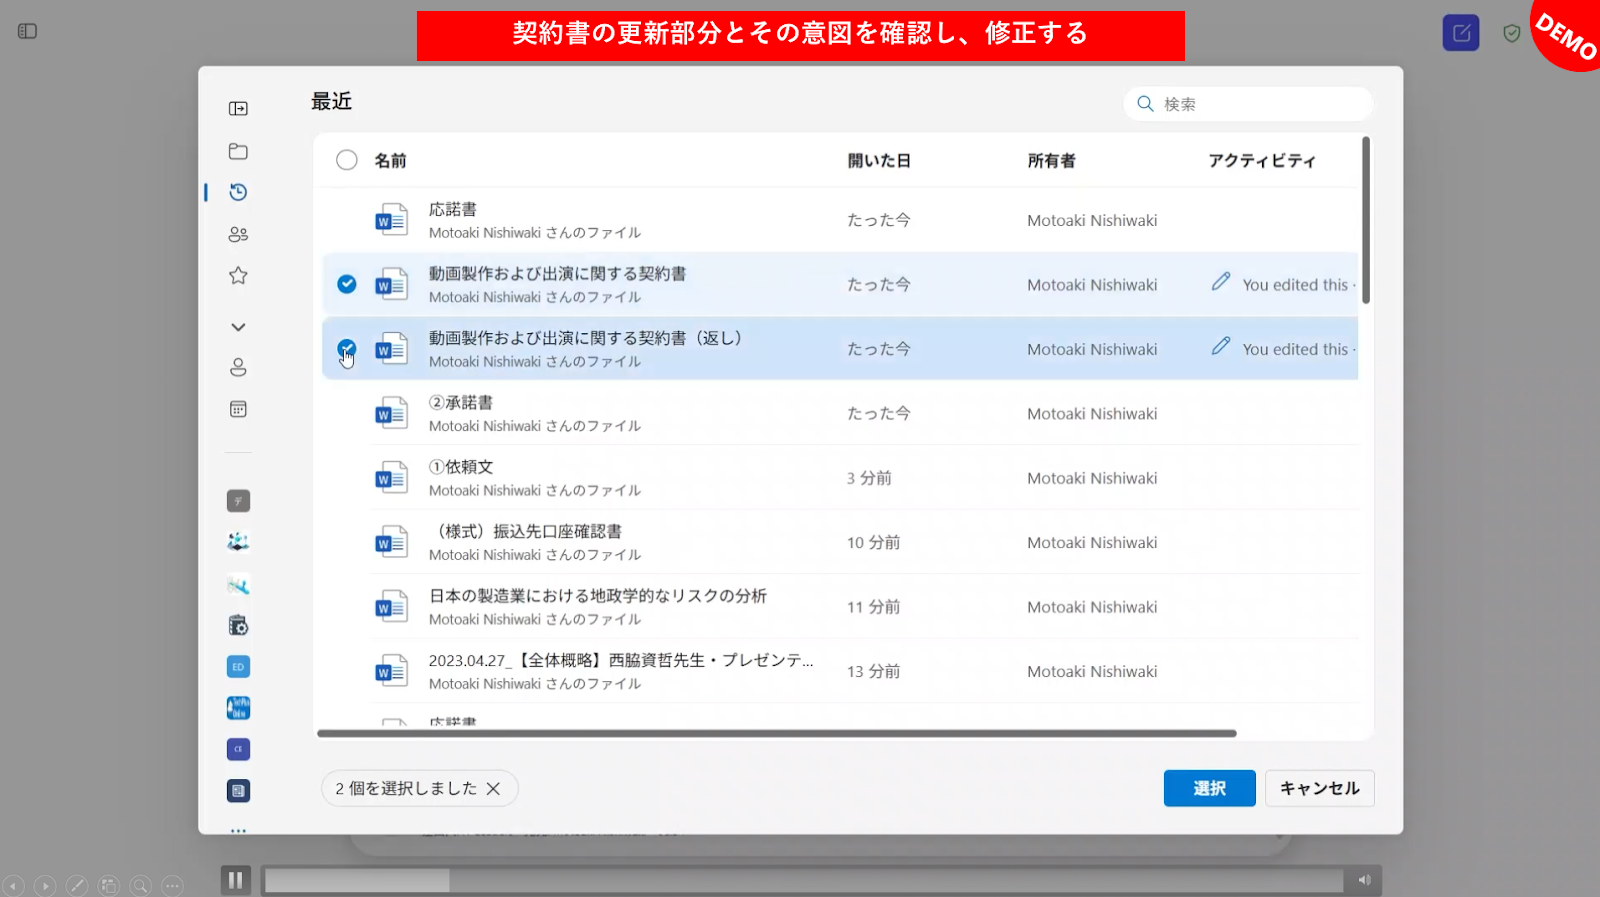This screenshot has height=897, width=1600.
Task: Click the speaker volume icon
Action: click(x=1364, y=880)
